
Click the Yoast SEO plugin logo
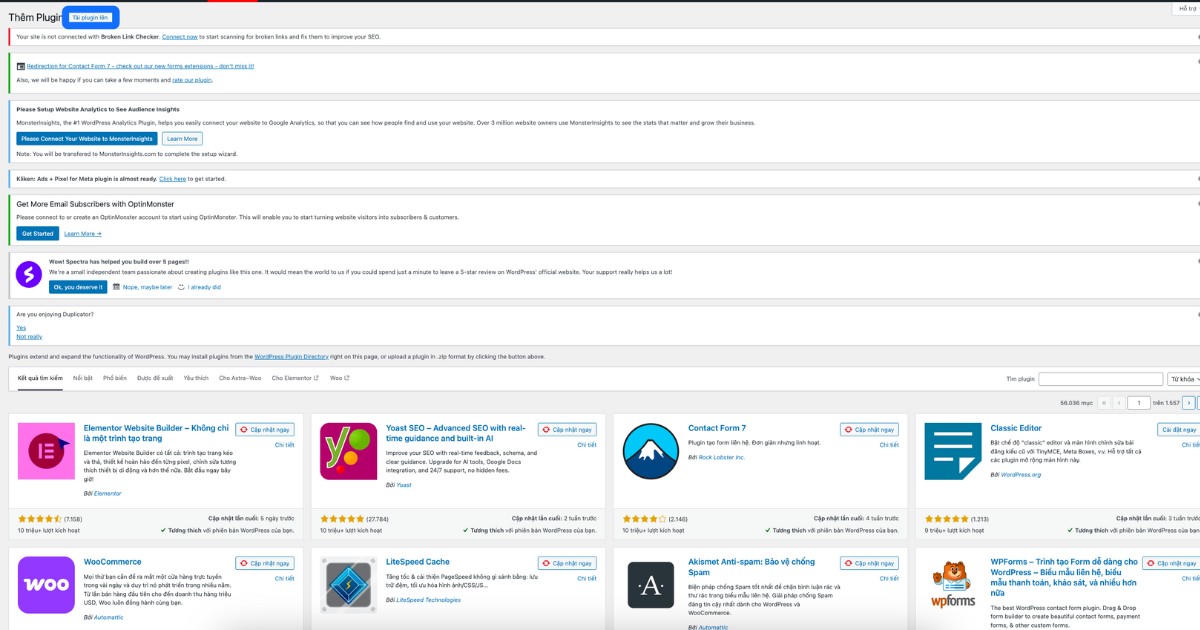pyautogui.click(x=349, y=451)
